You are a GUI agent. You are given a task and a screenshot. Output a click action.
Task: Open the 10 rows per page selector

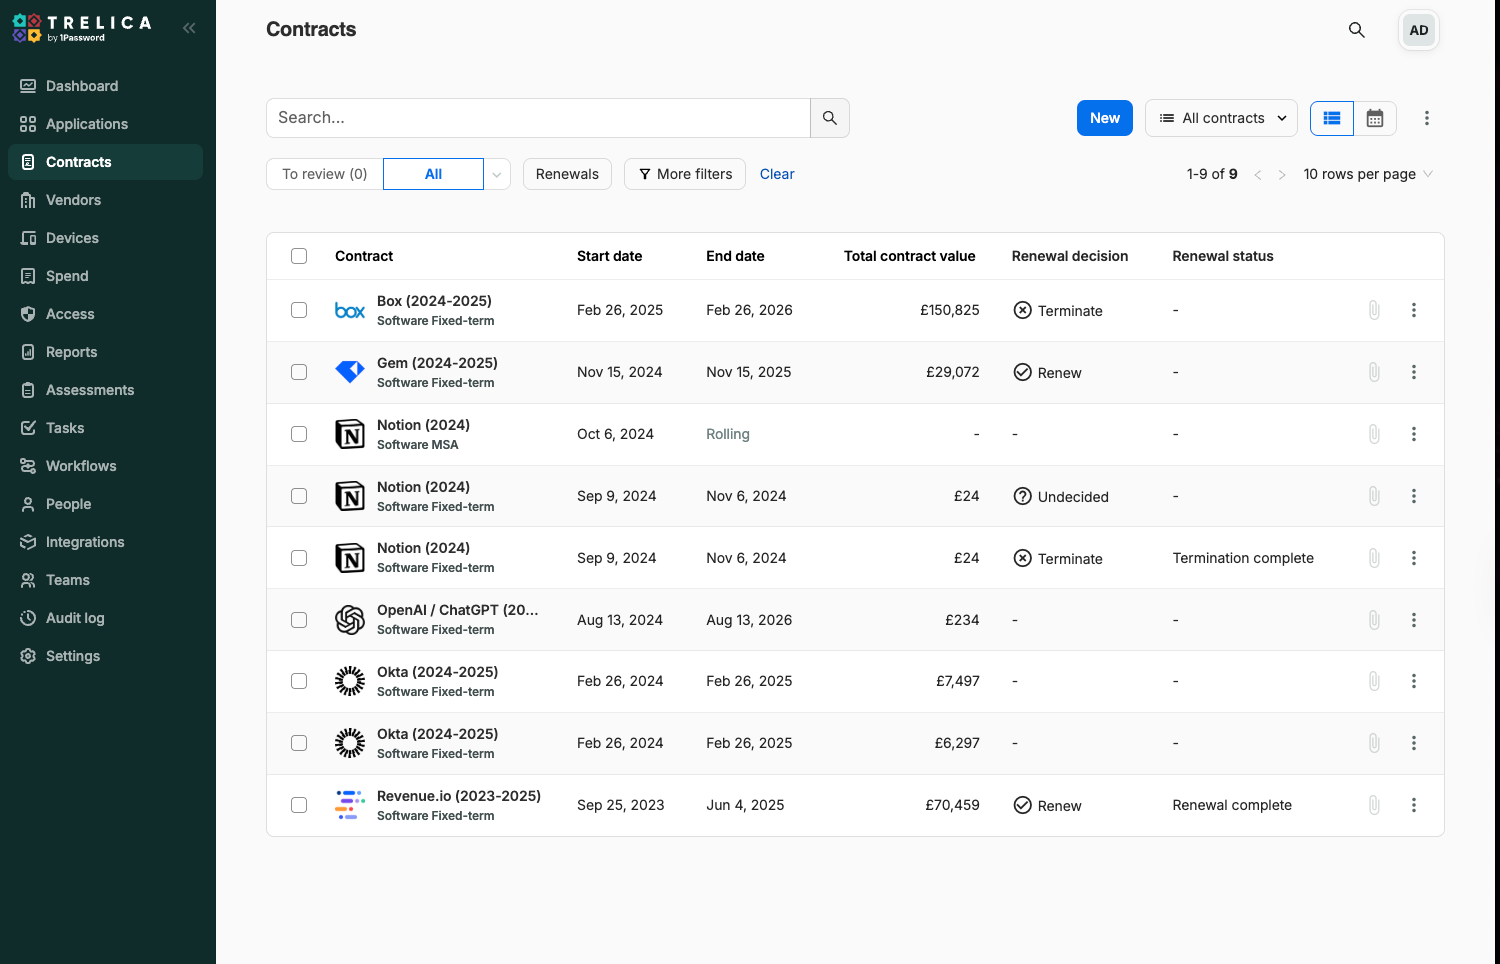[x=1367, y=174]
